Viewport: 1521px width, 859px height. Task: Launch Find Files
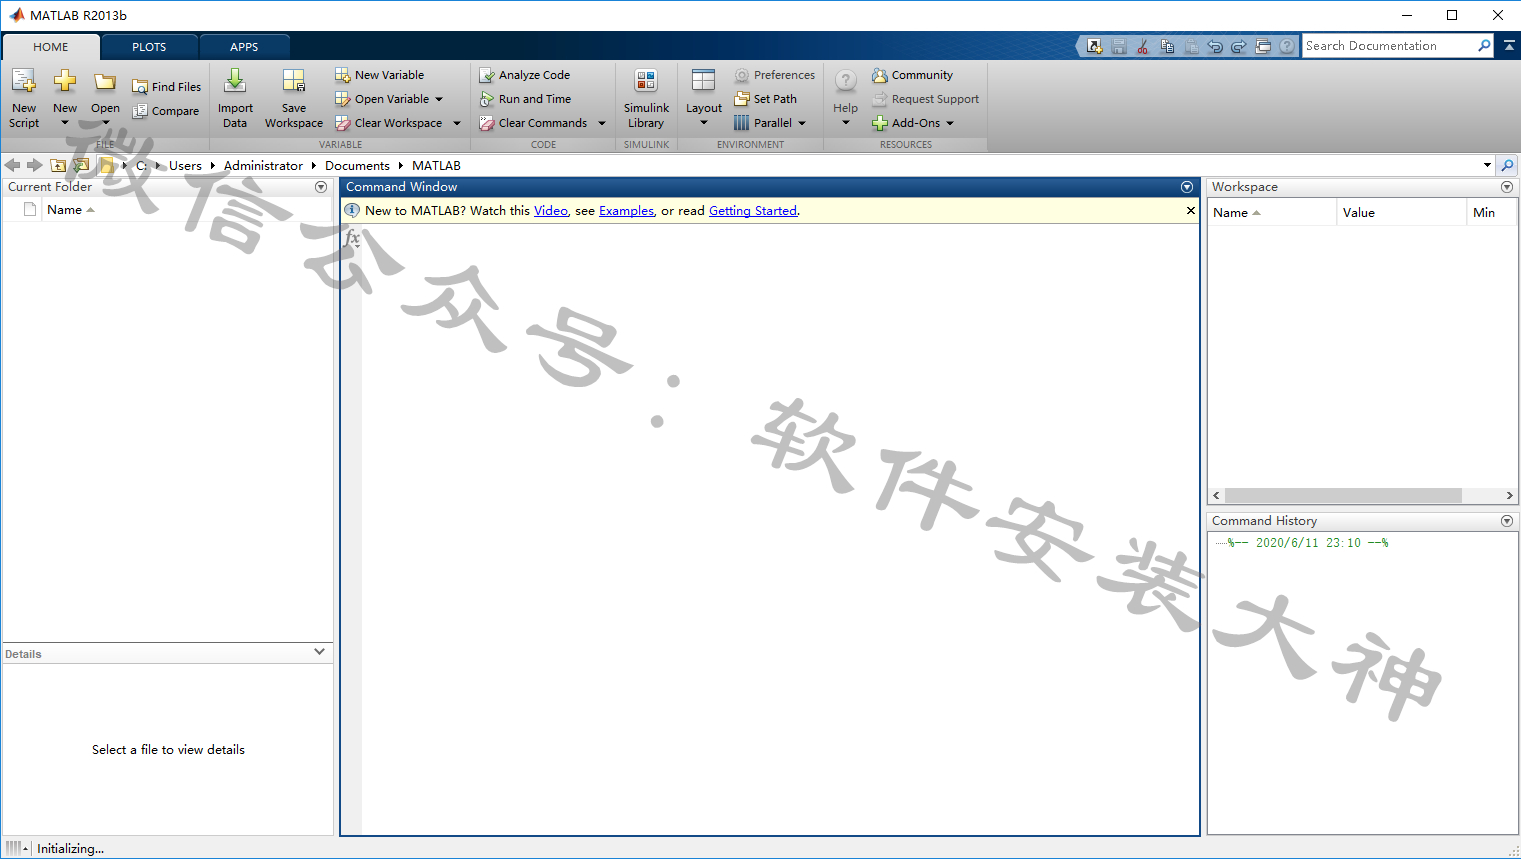(167, 87)
